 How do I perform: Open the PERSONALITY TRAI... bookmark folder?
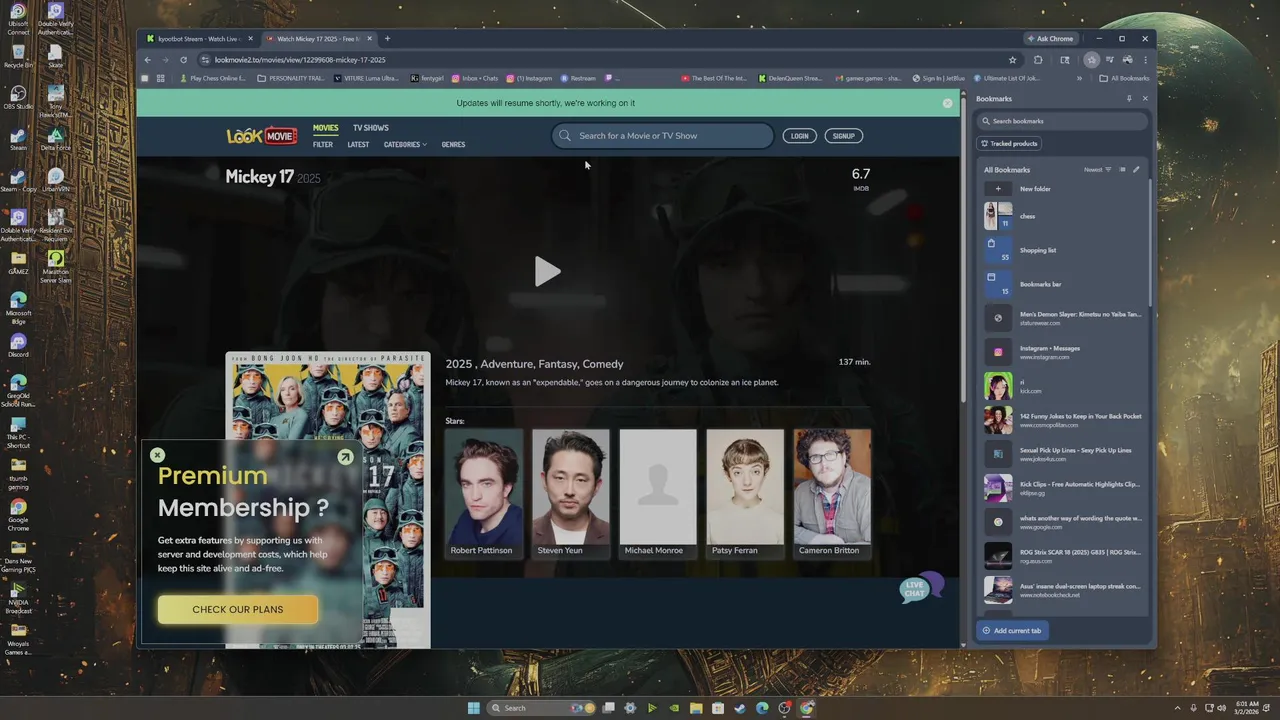292,78
